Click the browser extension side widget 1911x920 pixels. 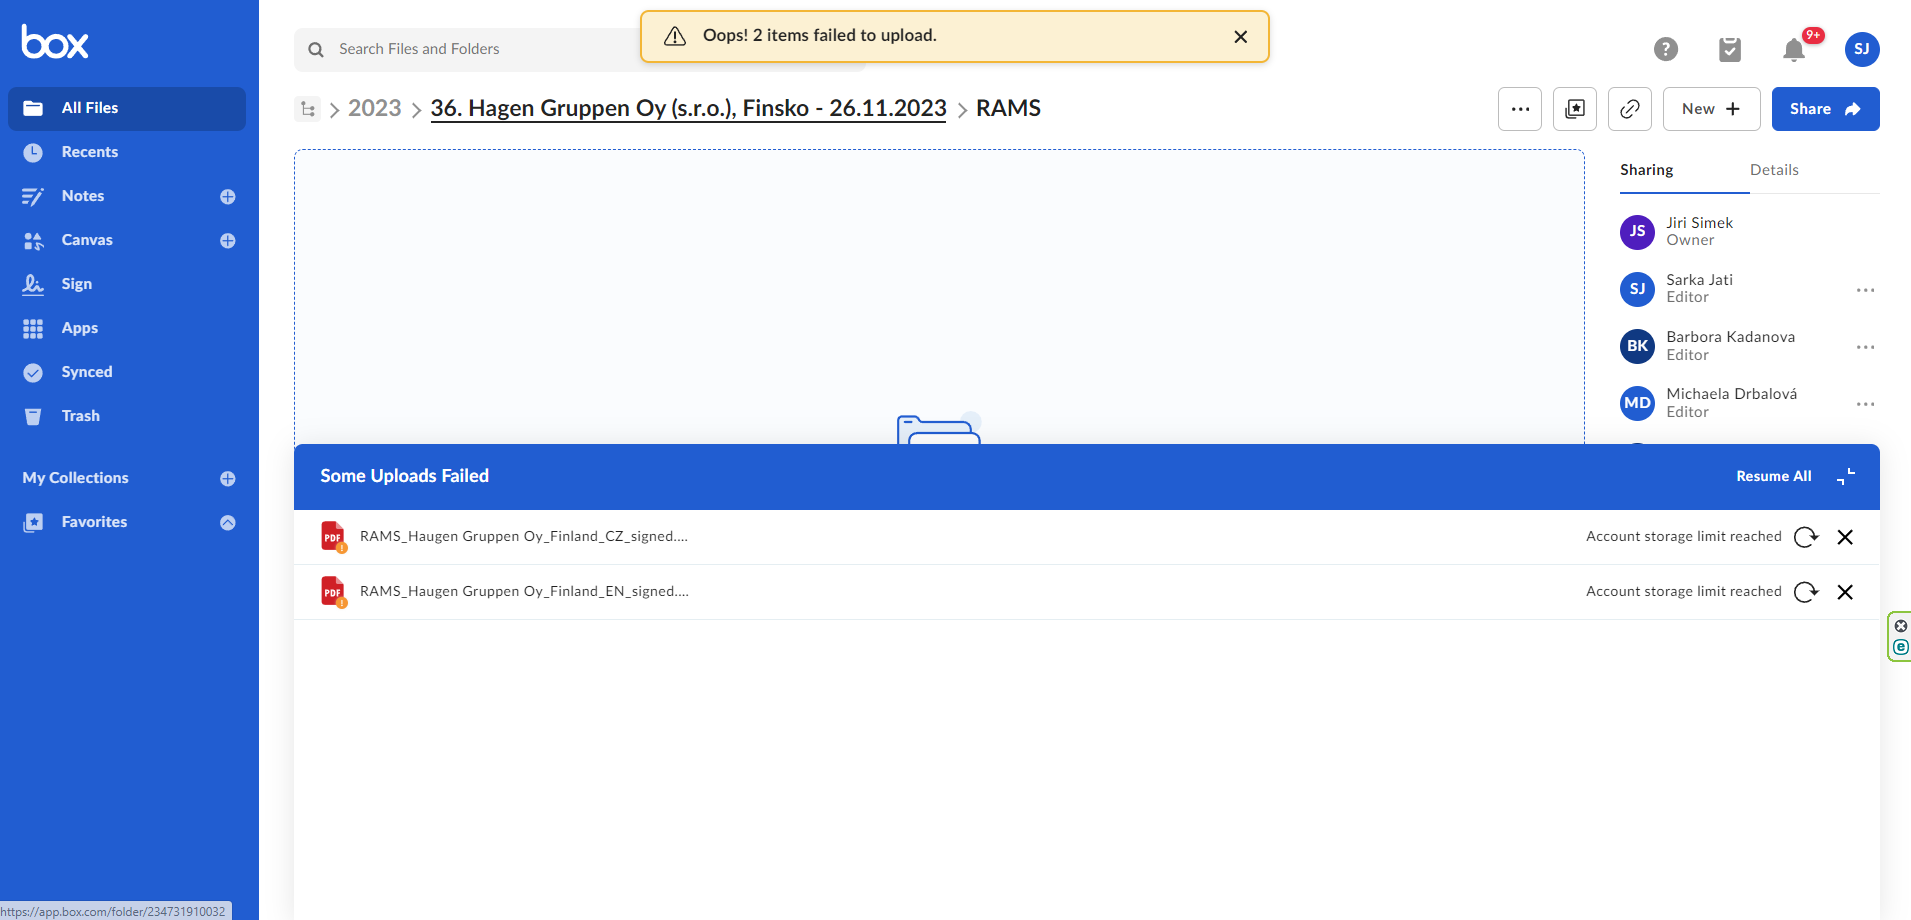click(1899, 637)
